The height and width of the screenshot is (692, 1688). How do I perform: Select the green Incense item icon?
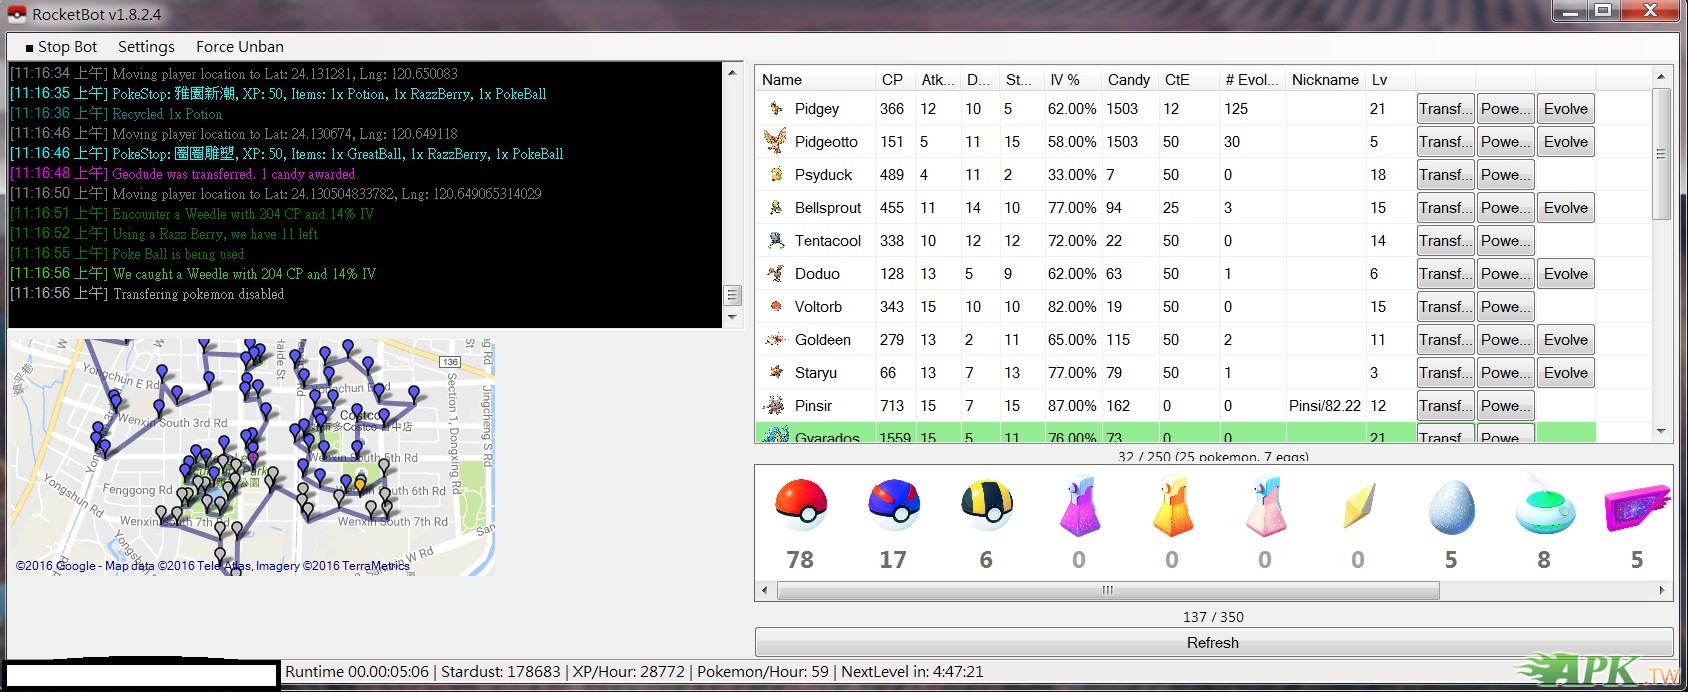click(x=1544, y=506)
